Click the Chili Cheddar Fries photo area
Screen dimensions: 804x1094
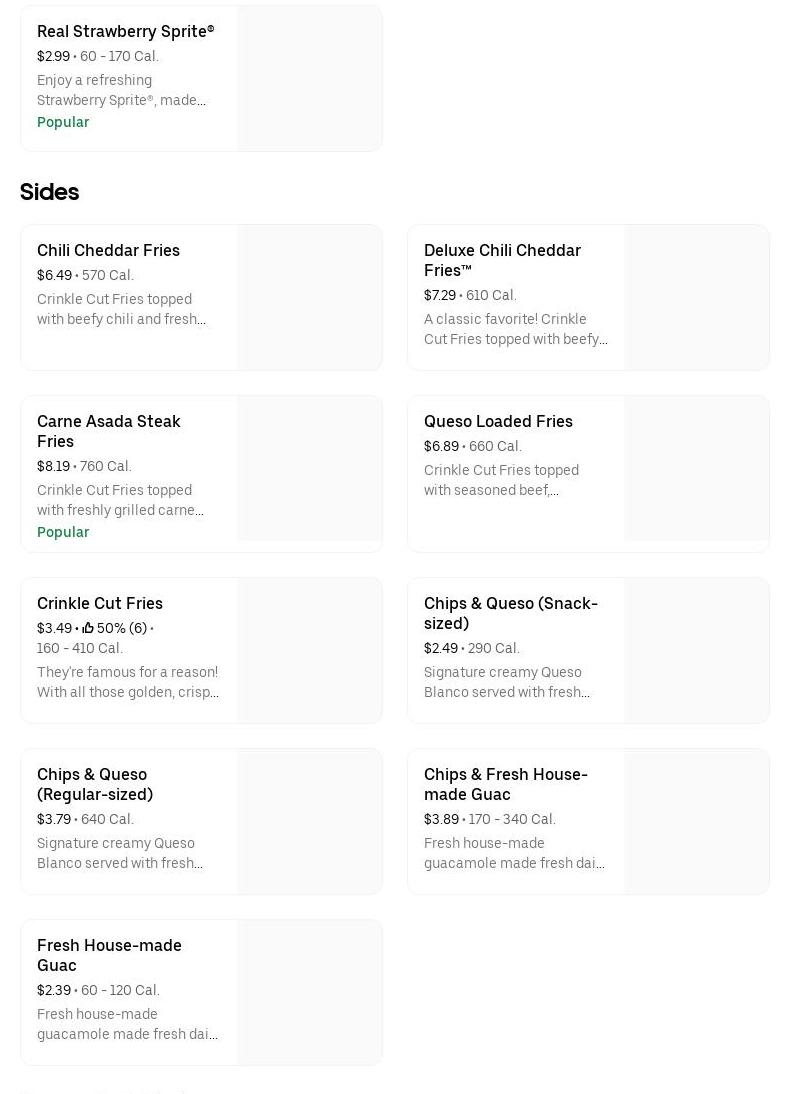click(x=309, y=297)
